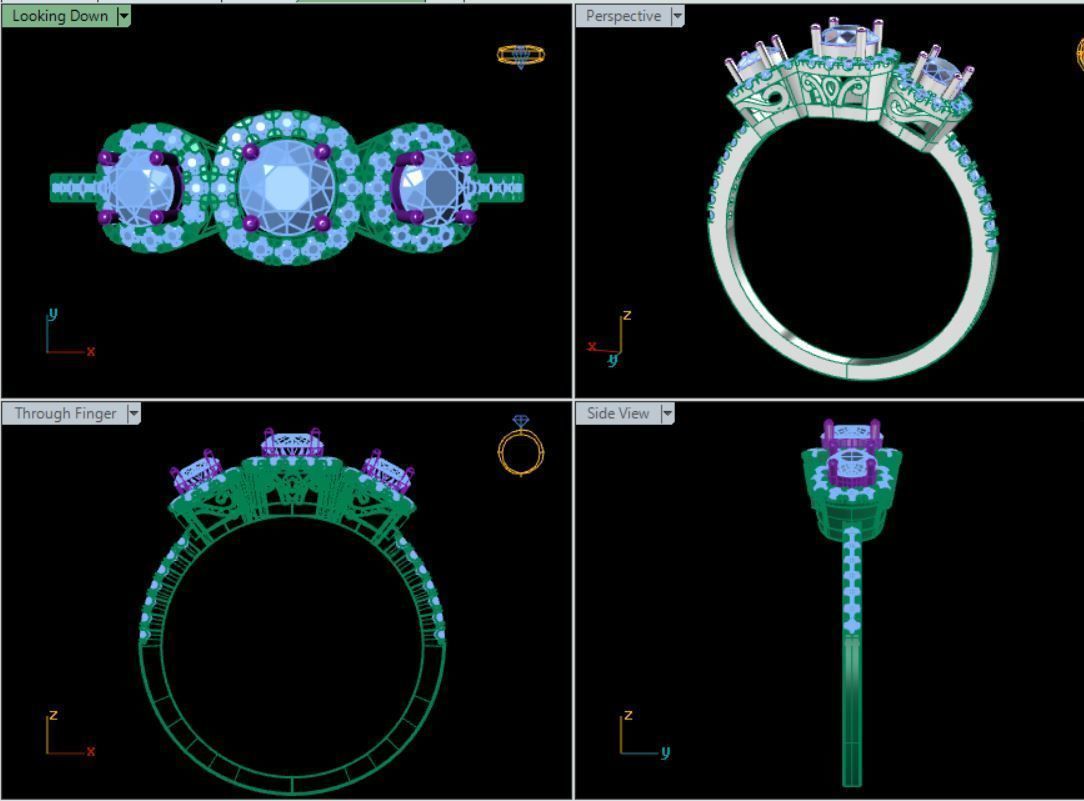Select the Through Finger viewport title
This screenshot has height=801, width=1084.
65,413
